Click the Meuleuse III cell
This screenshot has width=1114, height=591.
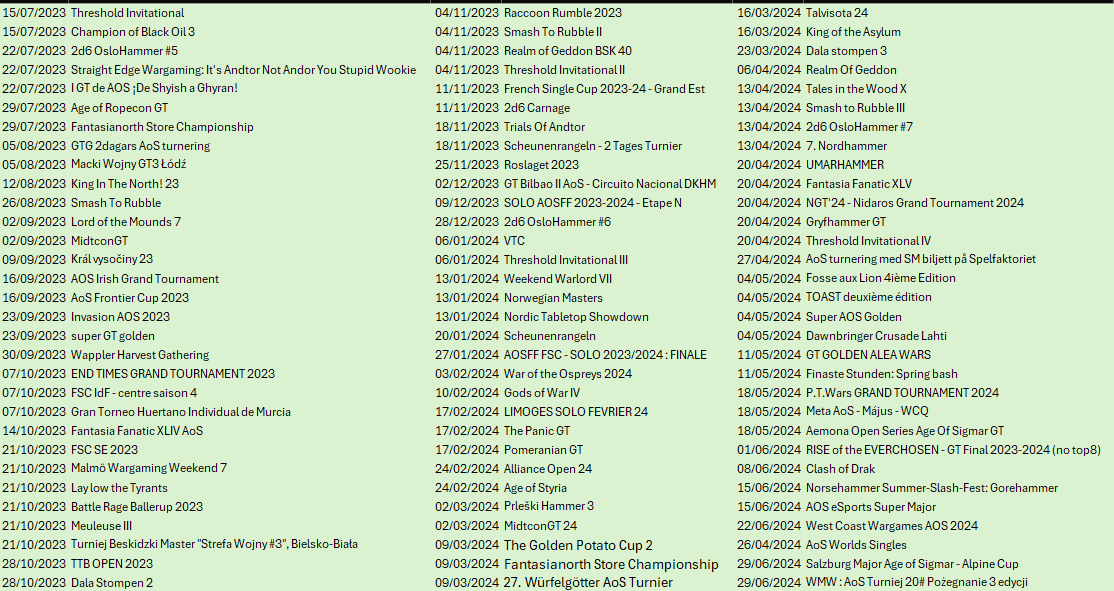click(102, 526)
